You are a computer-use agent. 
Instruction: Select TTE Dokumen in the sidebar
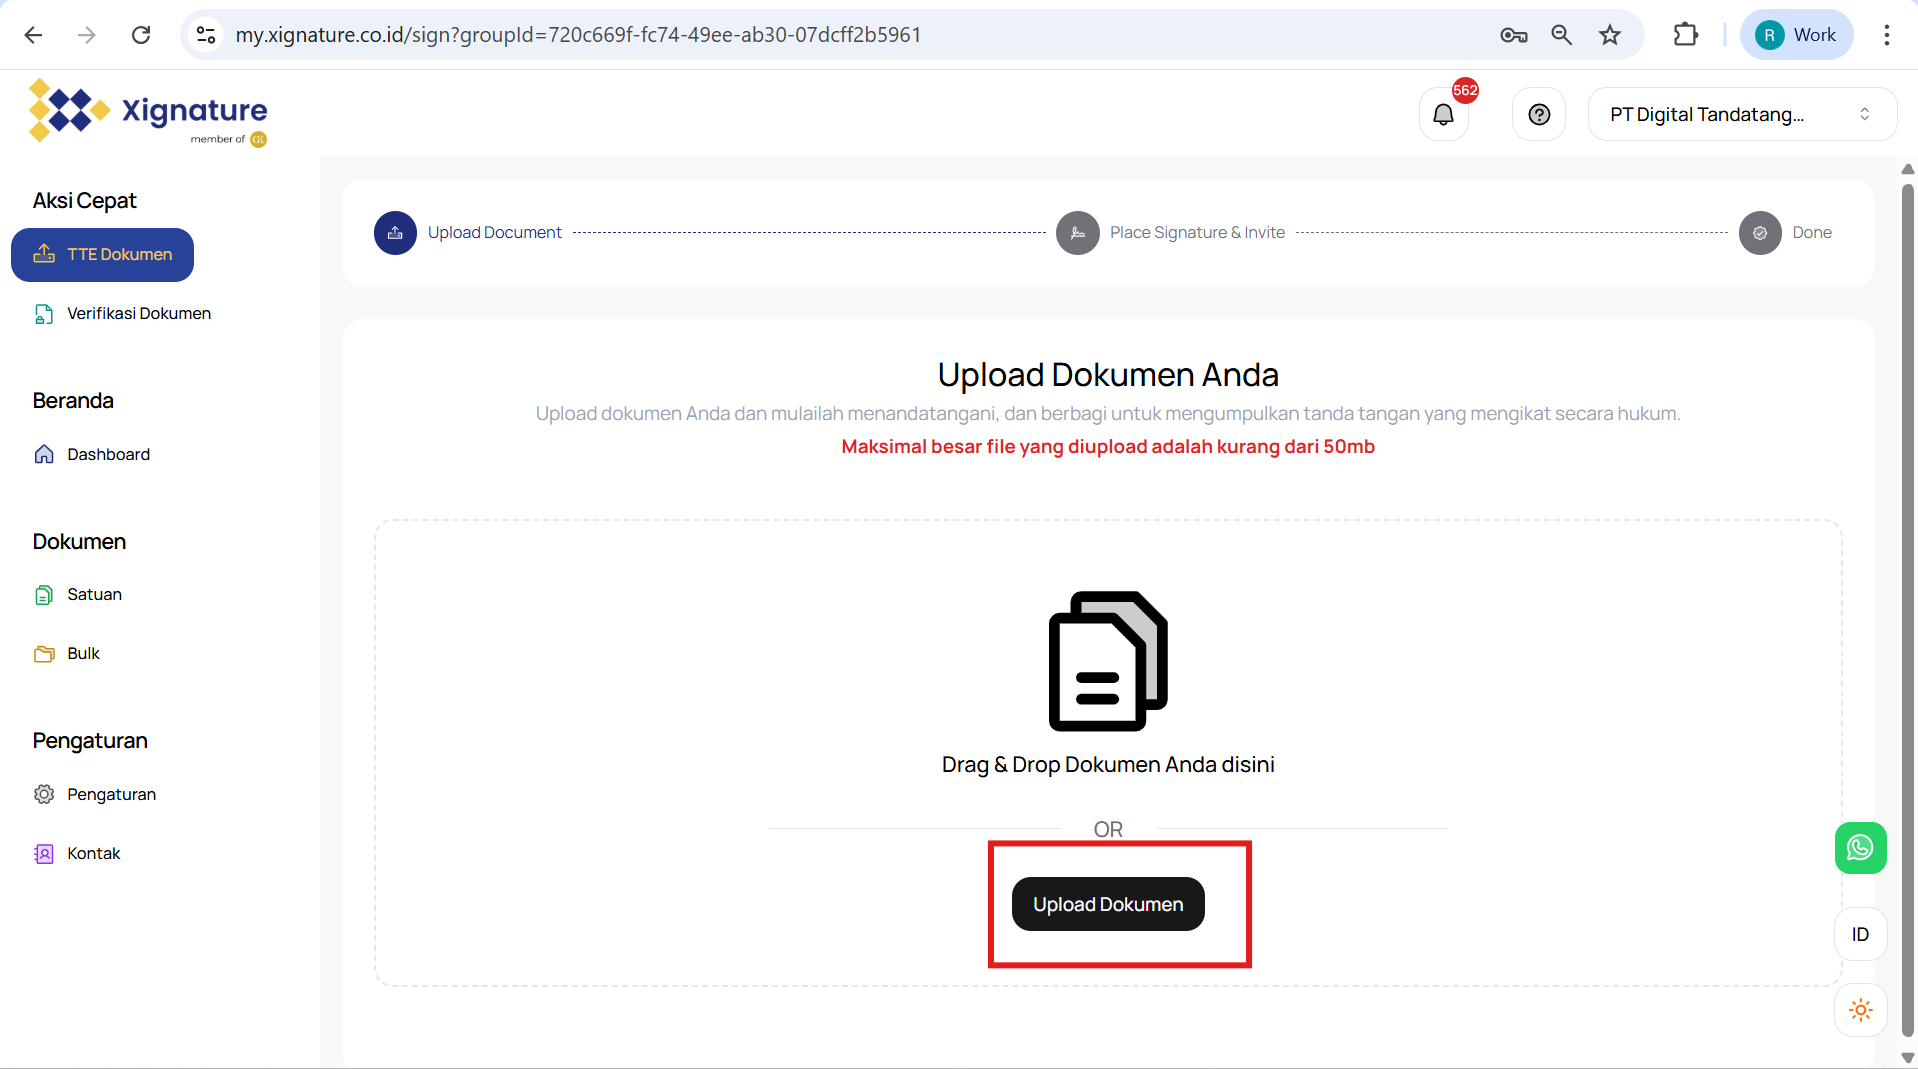pos(103,255)
